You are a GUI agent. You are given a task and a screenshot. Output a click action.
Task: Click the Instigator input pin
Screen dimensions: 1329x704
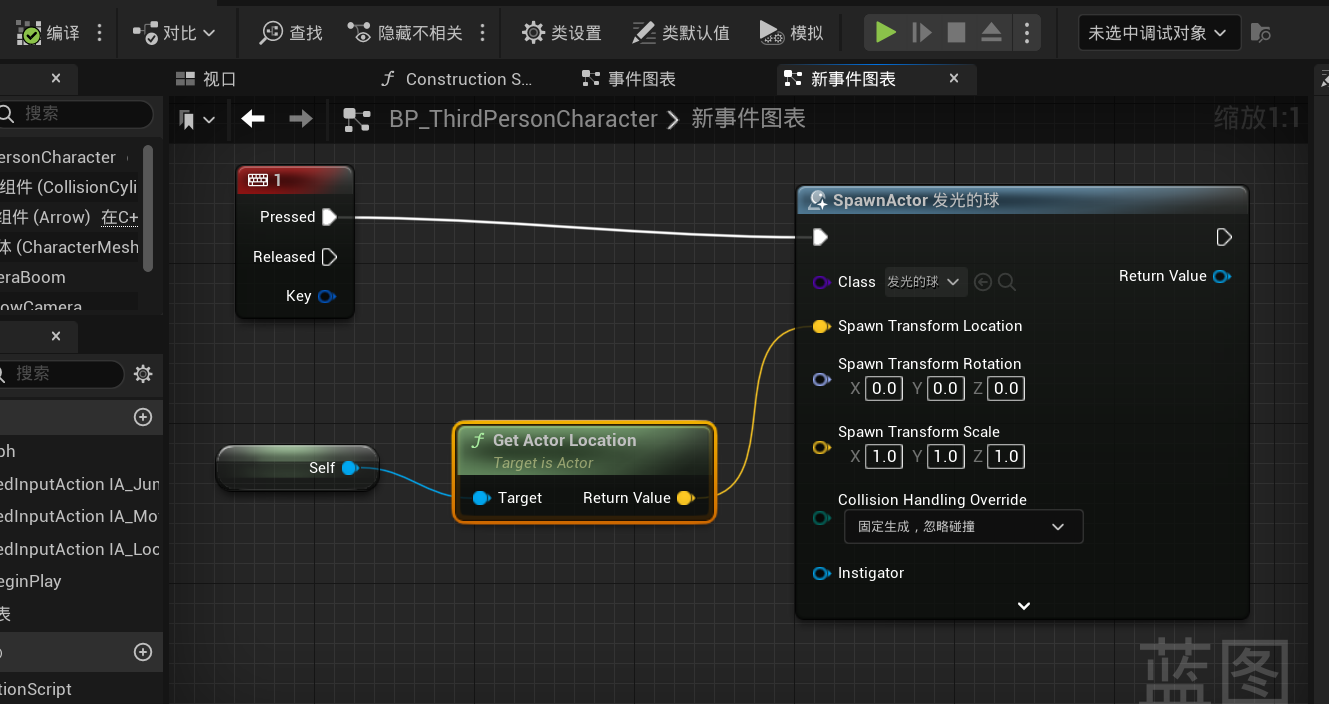[822, 573]
